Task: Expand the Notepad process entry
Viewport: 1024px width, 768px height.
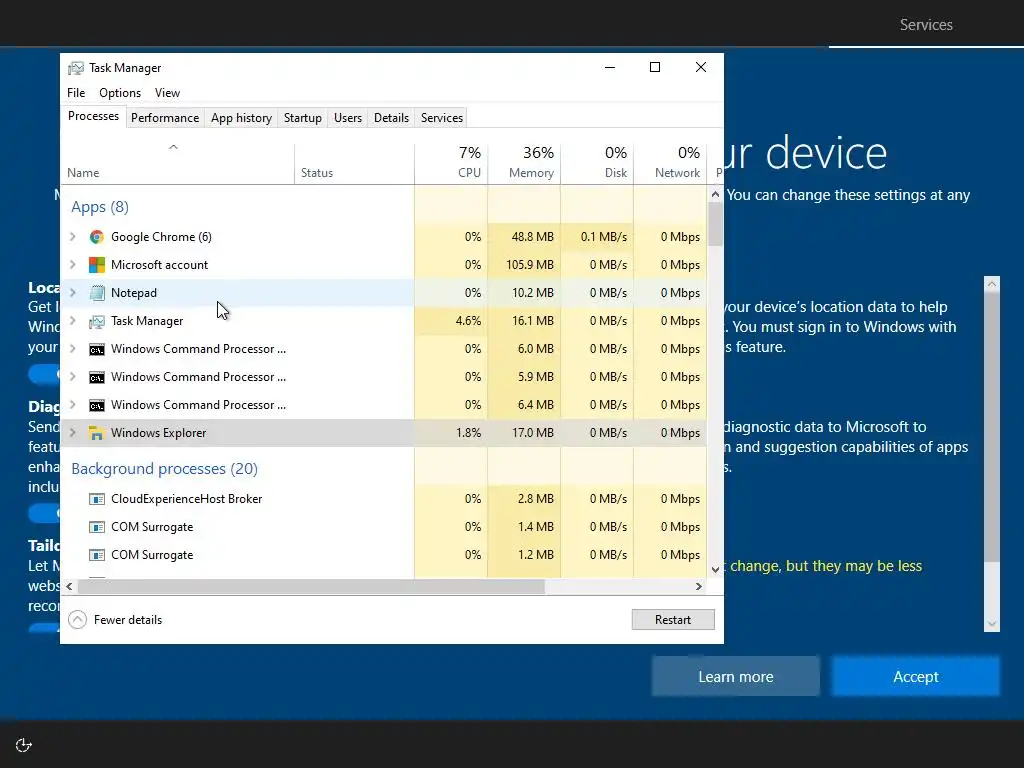Action: (73, 293)
